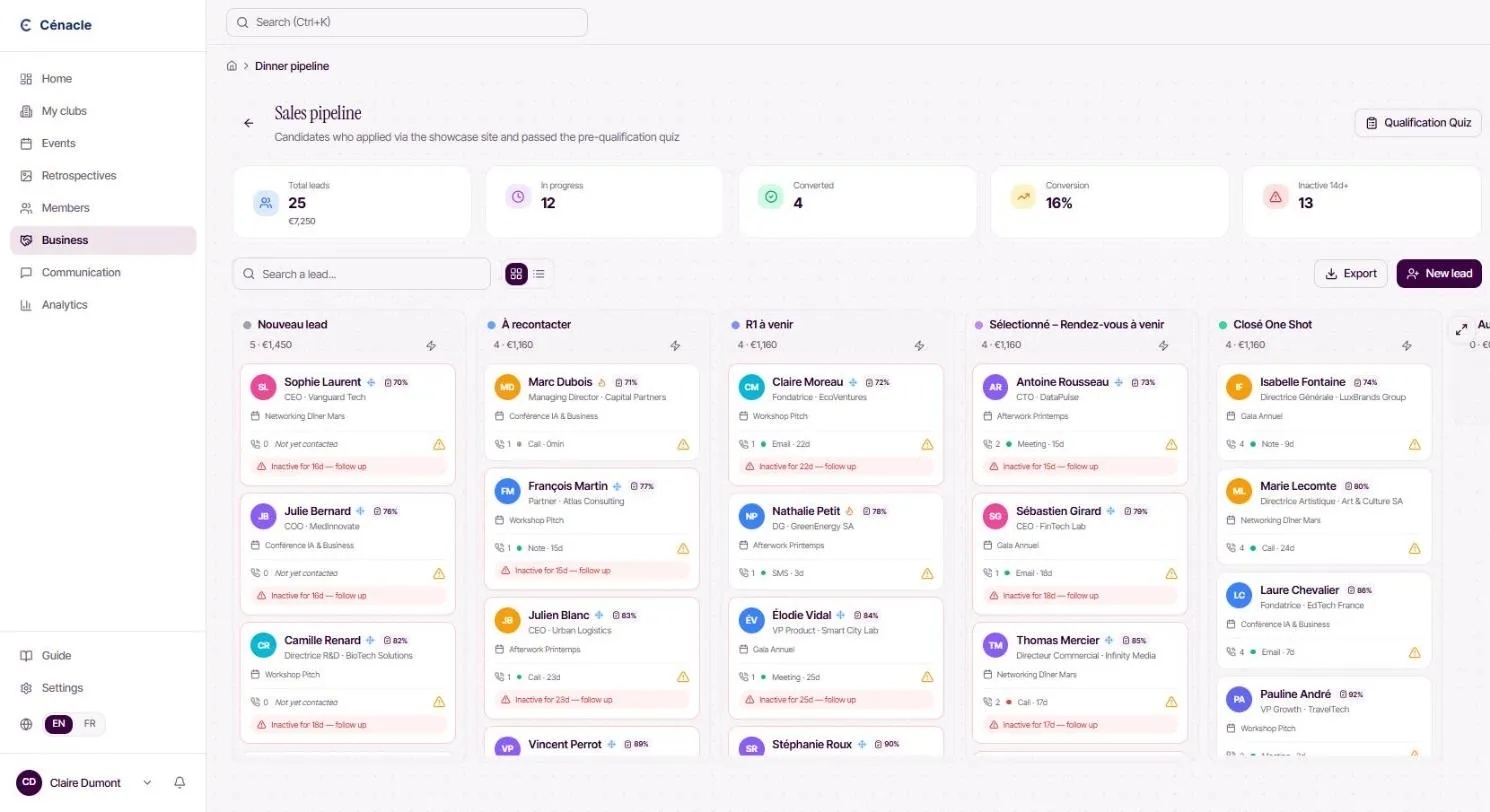Click the home breadcrumb icon

tap(232, 66)
